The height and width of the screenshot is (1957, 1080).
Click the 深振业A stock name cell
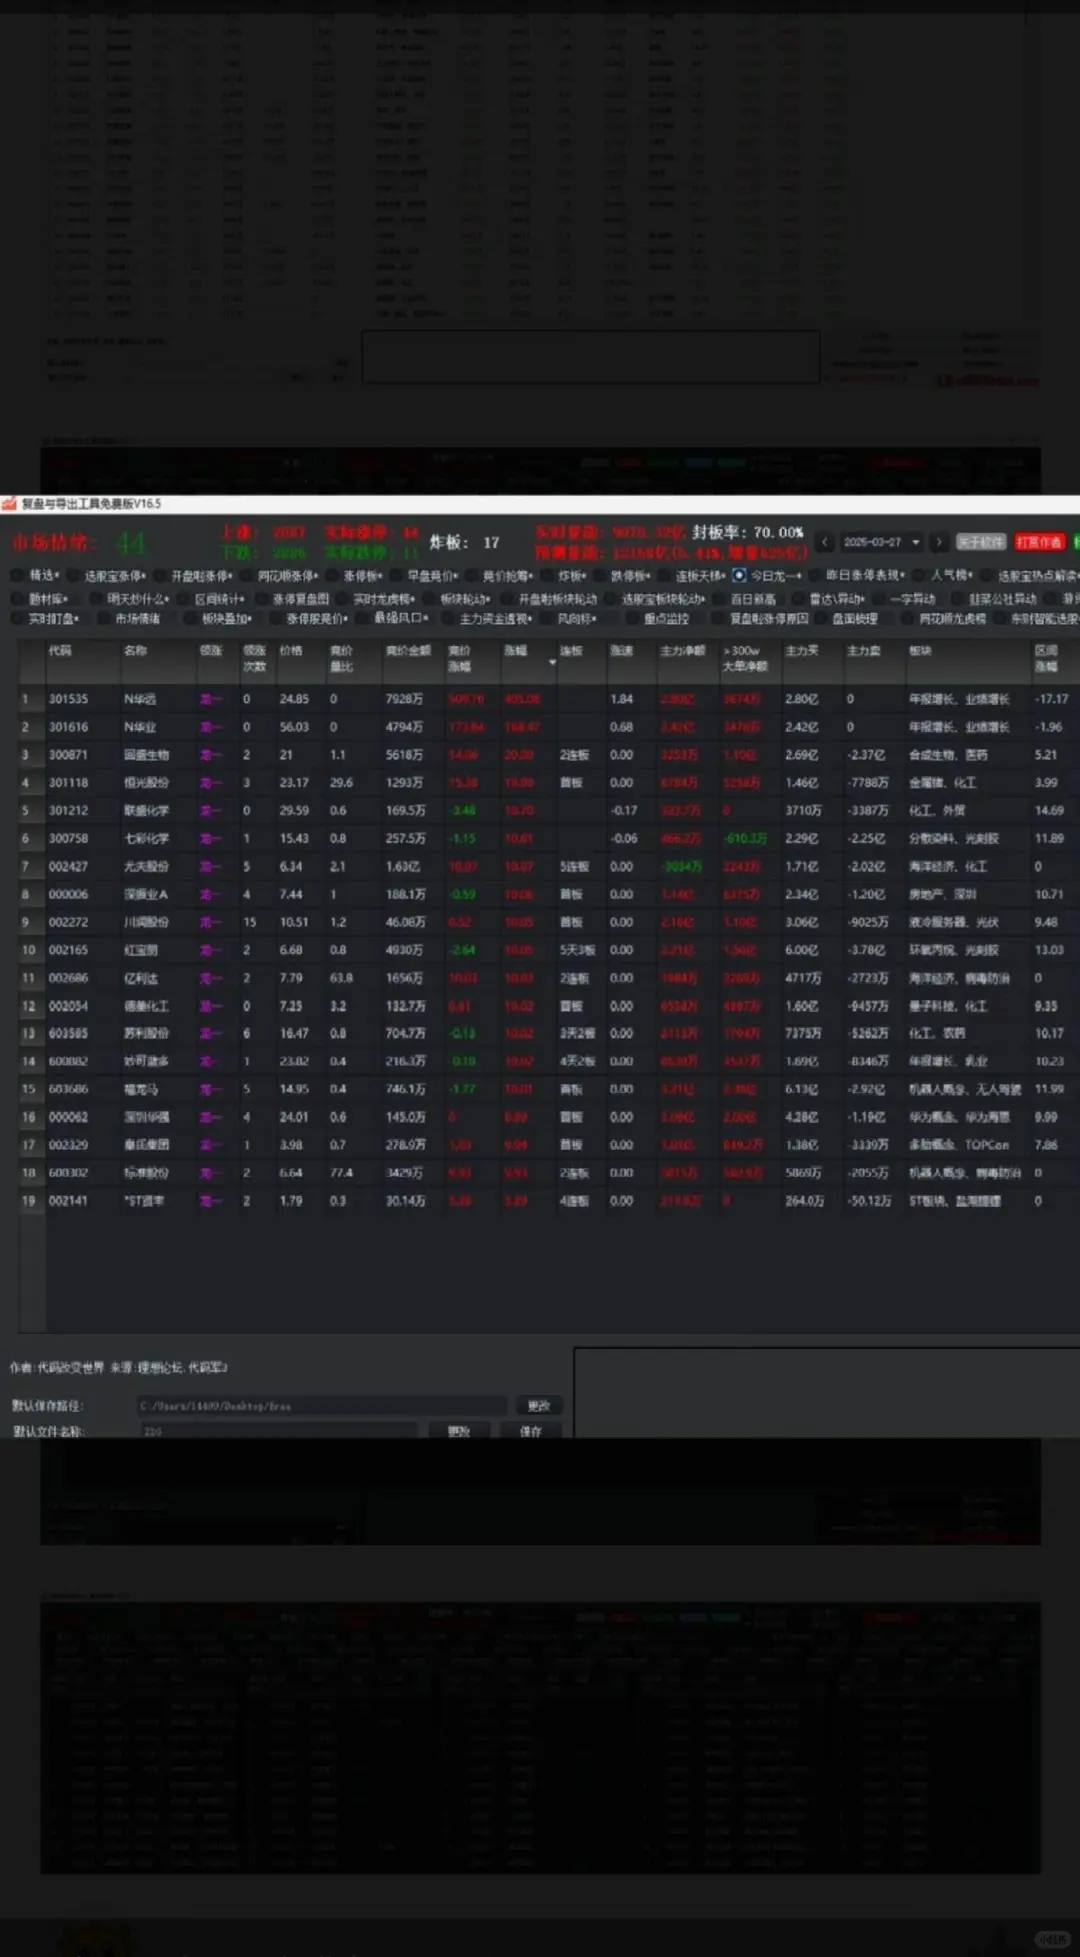[x=146, y=894]
